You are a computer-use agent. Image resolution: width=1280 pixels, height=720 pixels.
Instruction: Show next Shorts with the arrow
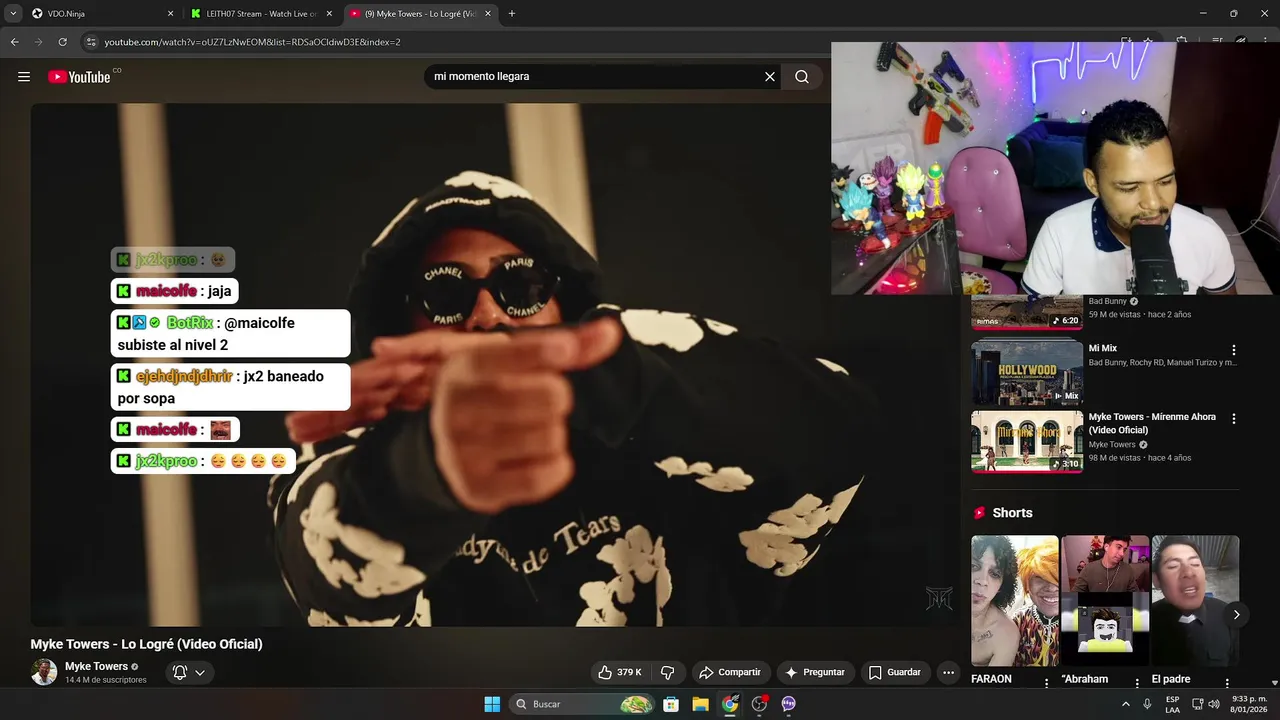click(x=1236, y=615)
